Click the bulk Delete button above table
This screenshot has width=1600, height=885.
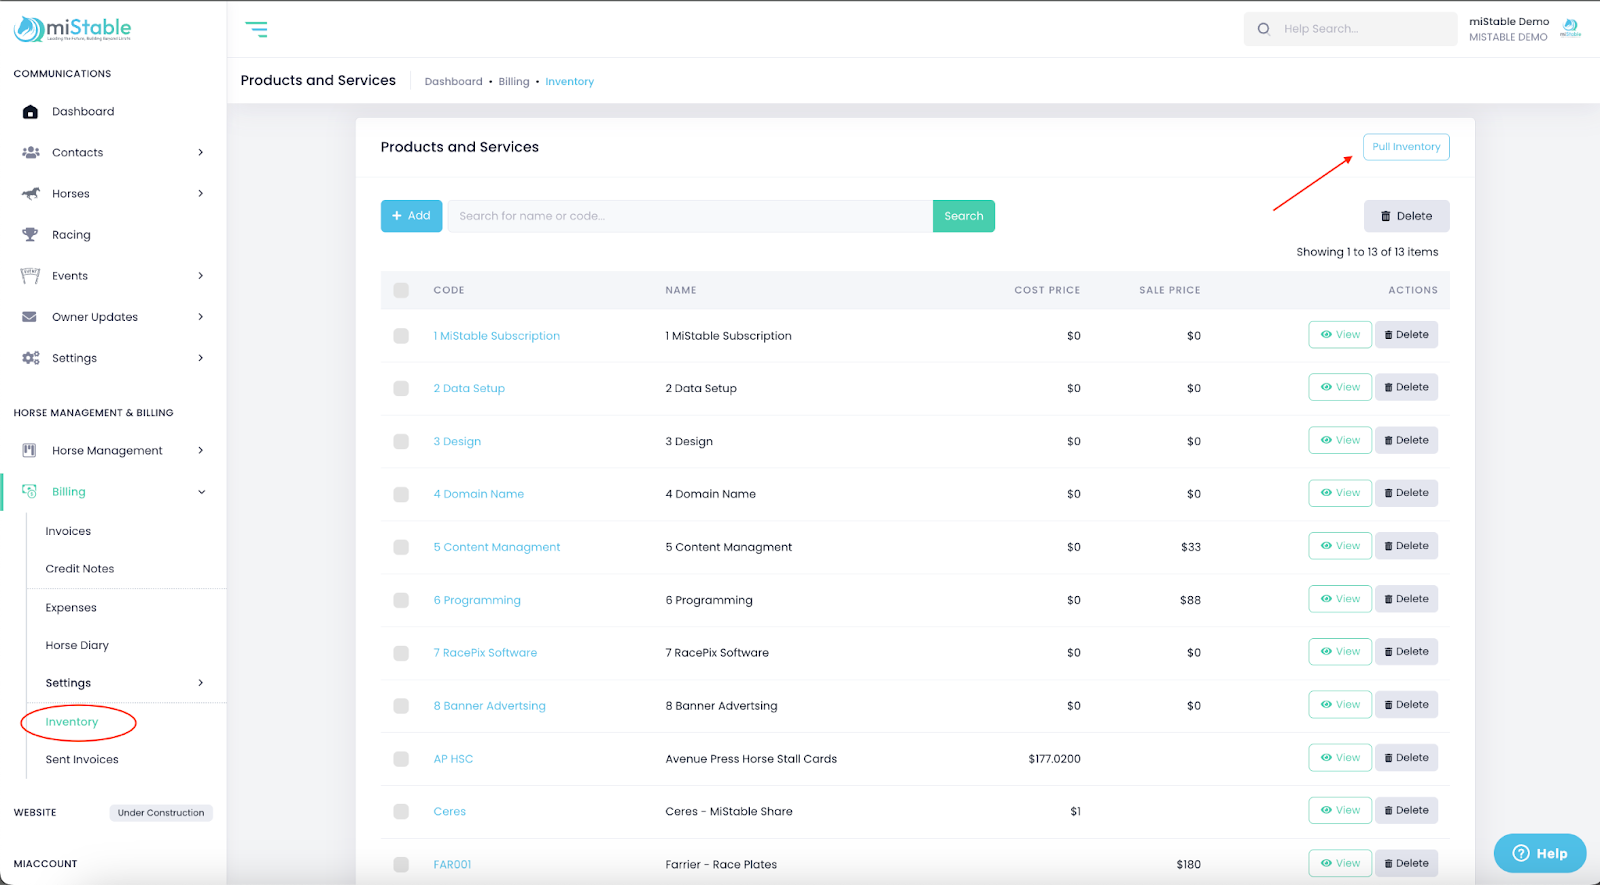[x=1406, y=216]
